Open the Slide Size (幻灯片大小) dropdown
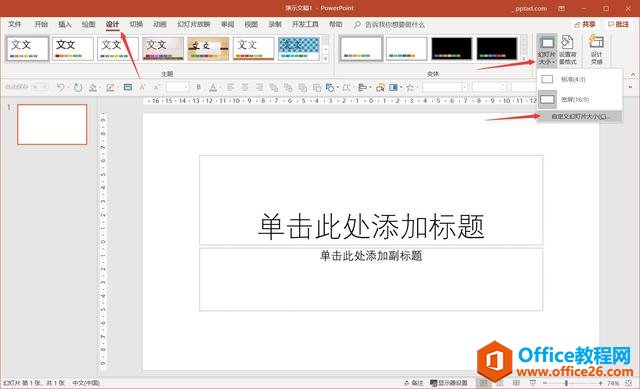Viewport: 640px width, 389px height. pyautogui.click(x=547, y=50)
